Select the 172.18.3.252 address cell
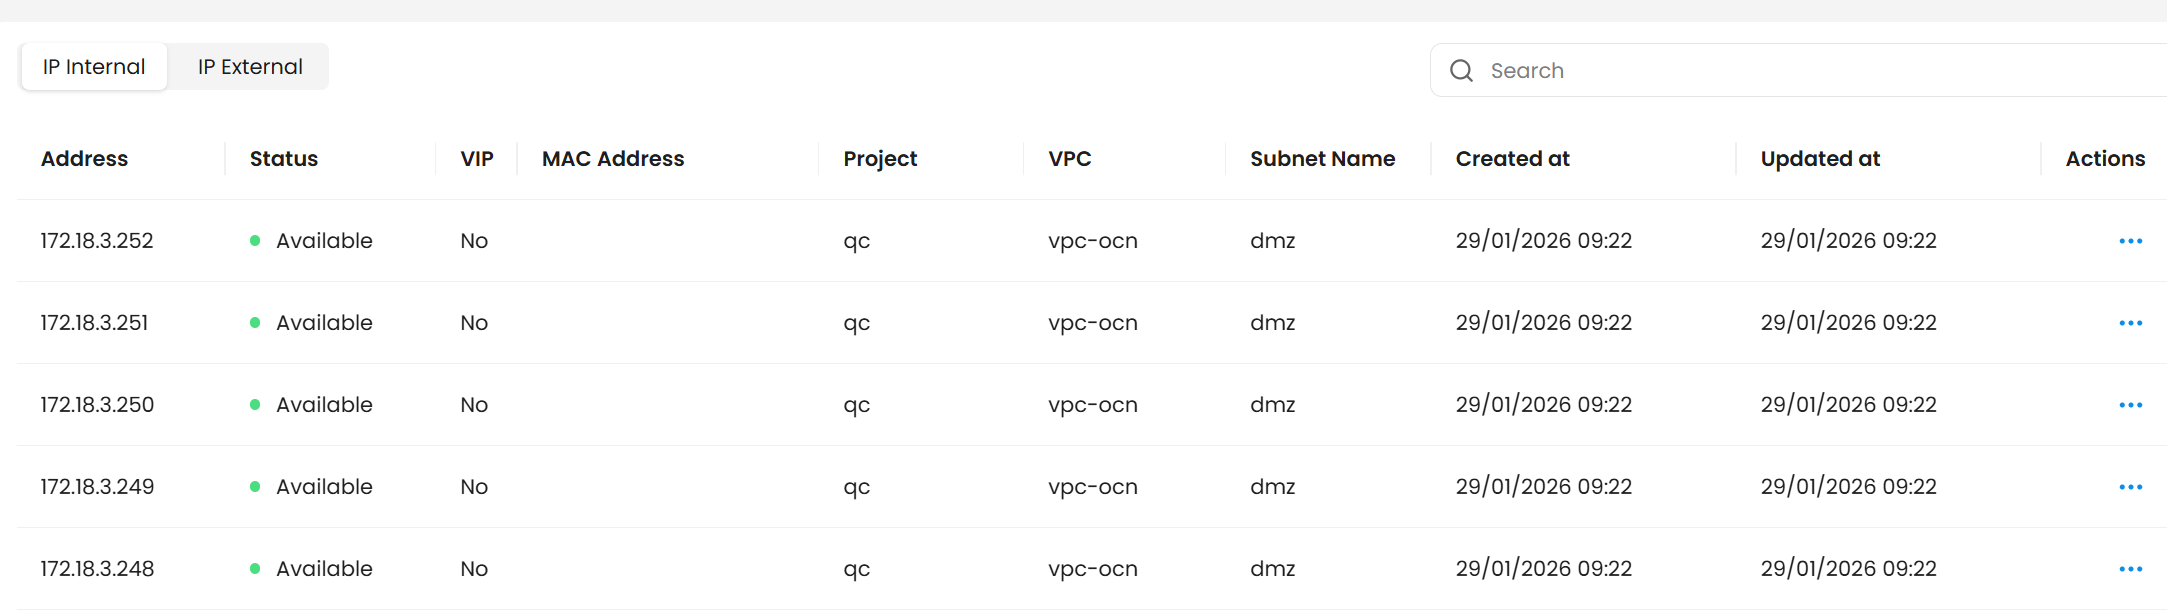Screen dimensions: 2167x611 [97, 241]
